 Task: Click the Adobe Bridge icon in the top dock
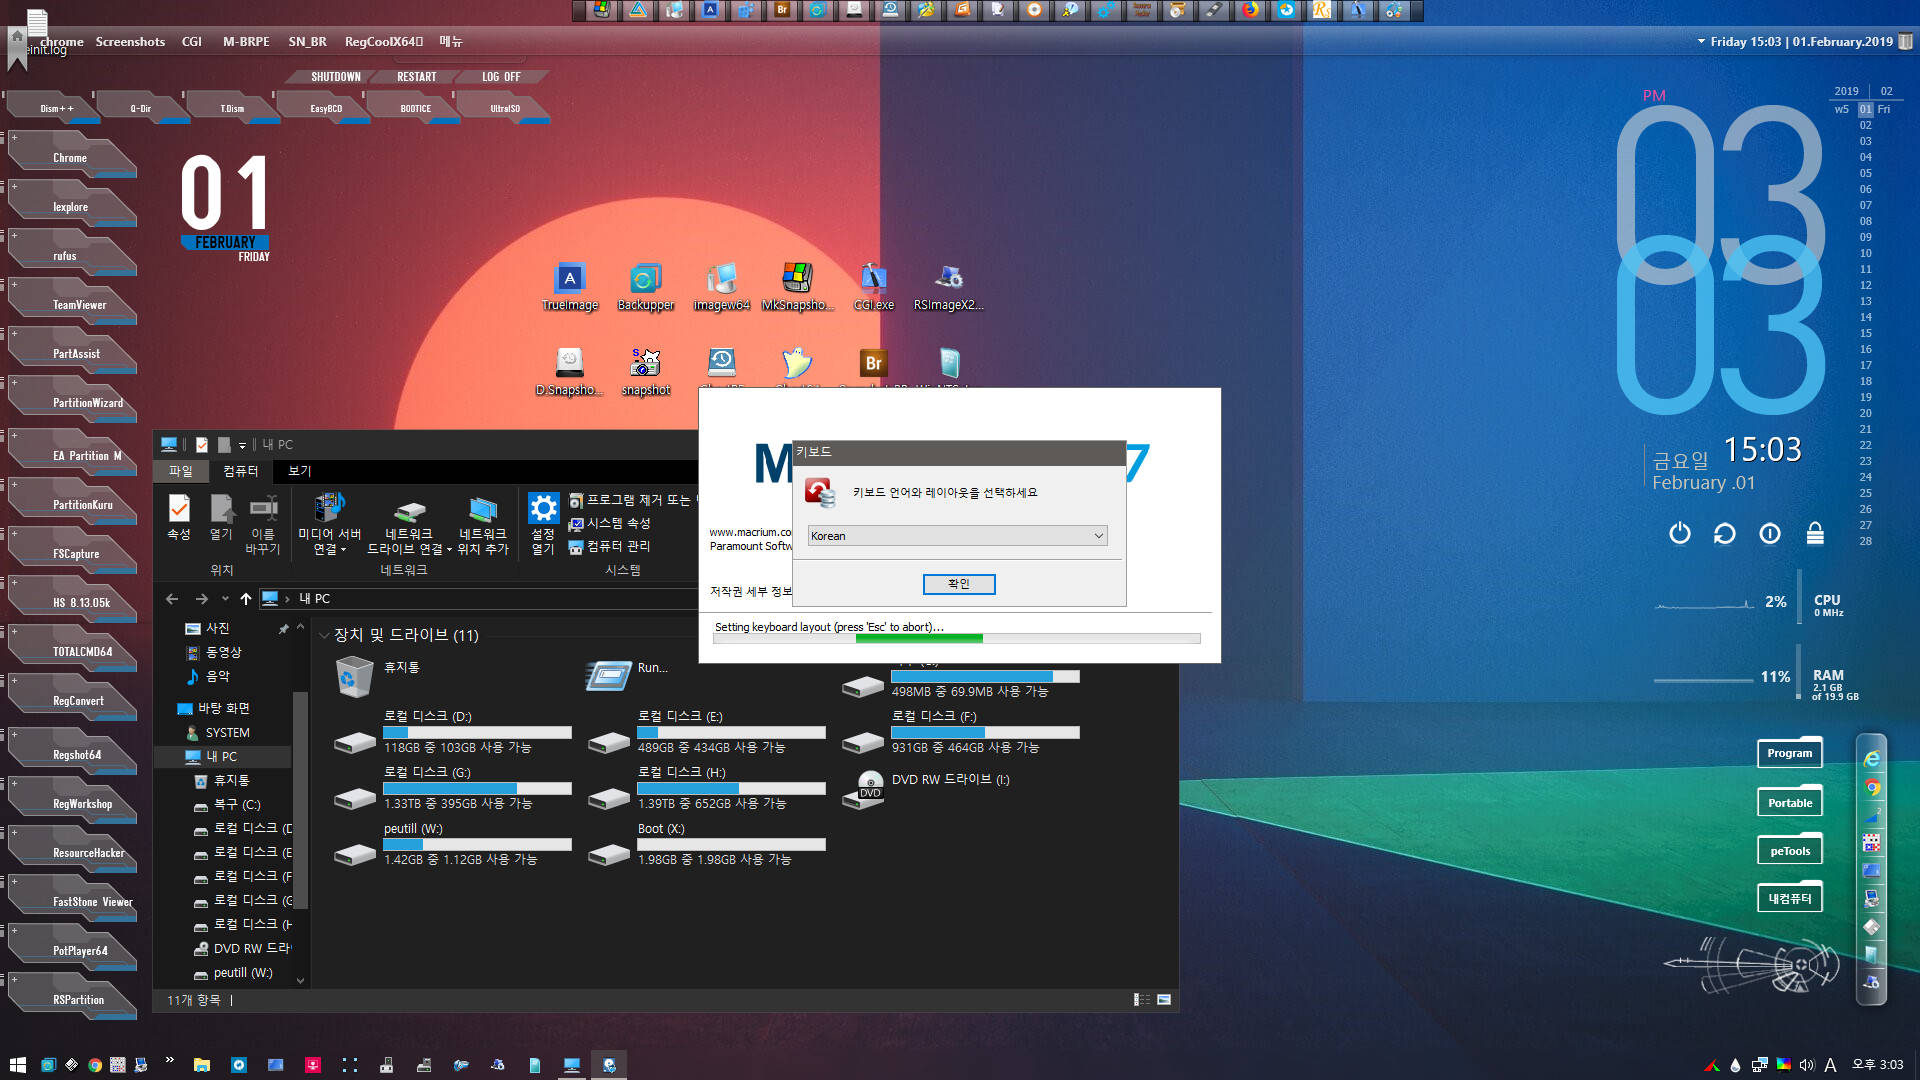(x=782, y=10)
